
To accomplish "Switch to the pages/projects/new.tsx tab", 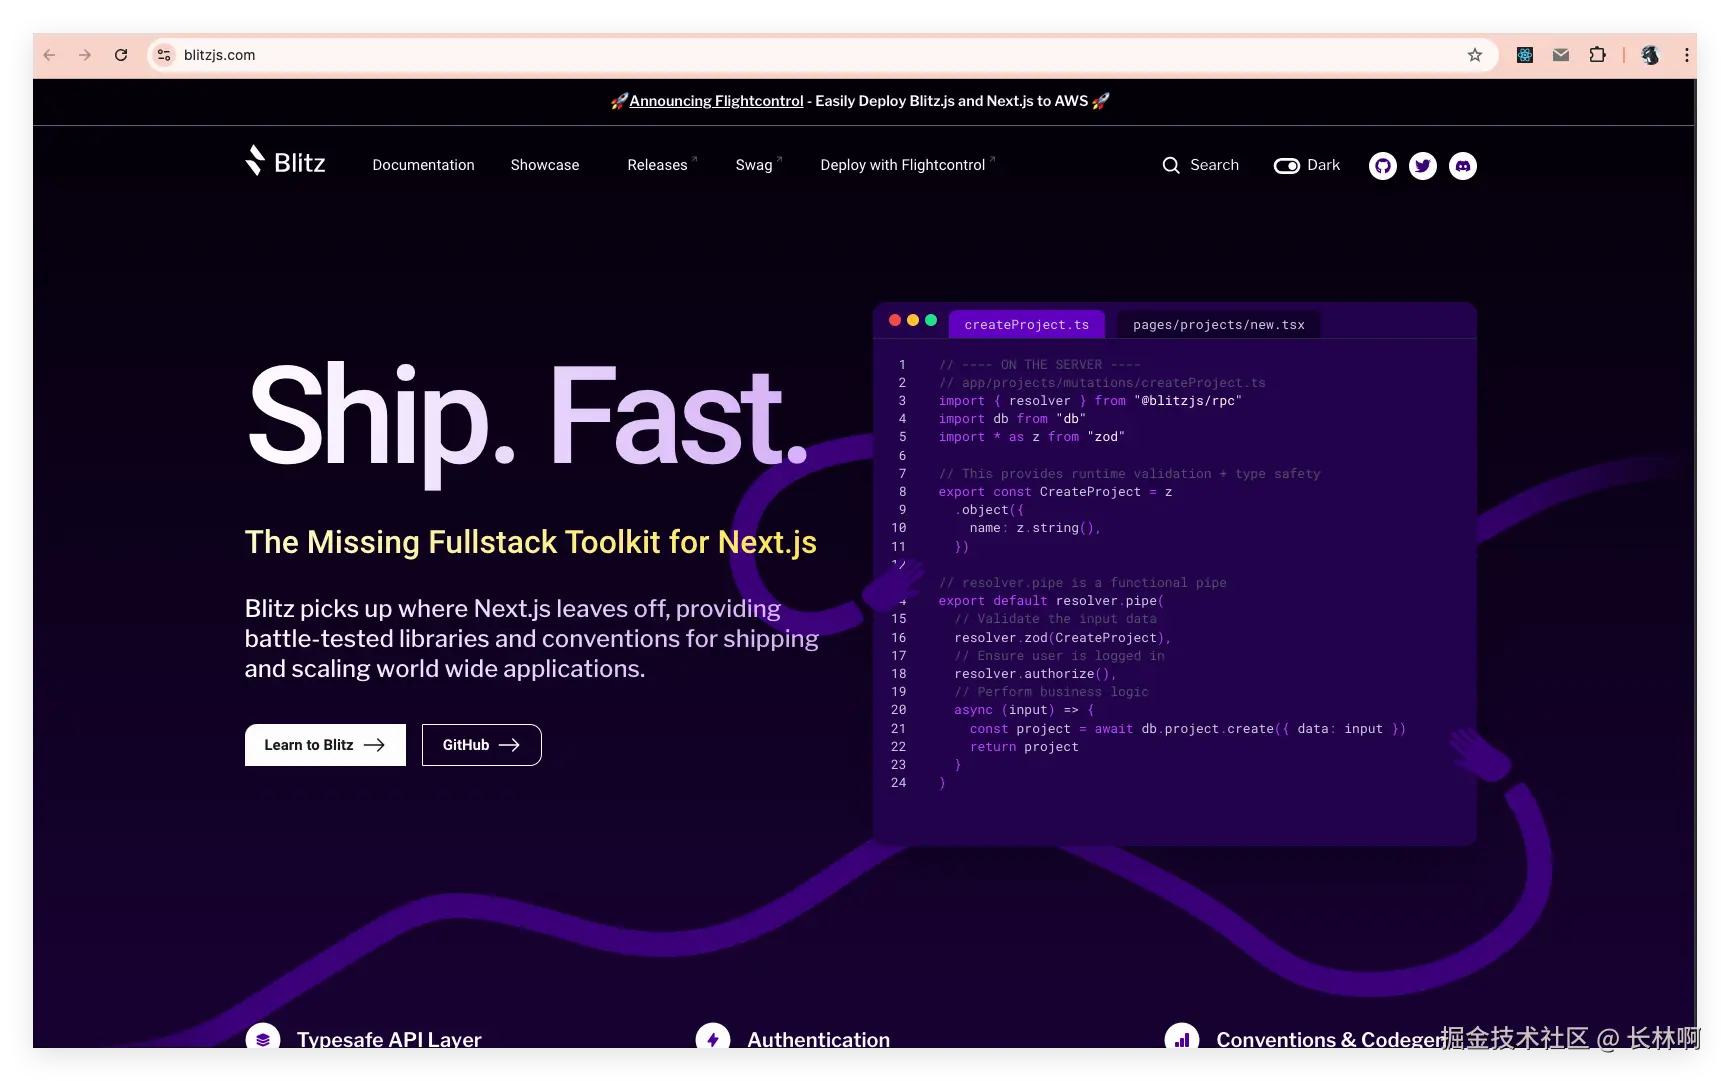I will (x=1219, y=325).
